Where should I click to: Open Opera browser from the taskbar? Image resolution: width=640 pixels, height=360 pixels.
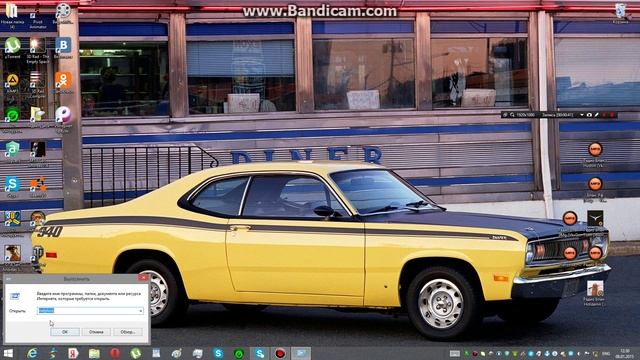pyautogui.click(x=115, y=353)
